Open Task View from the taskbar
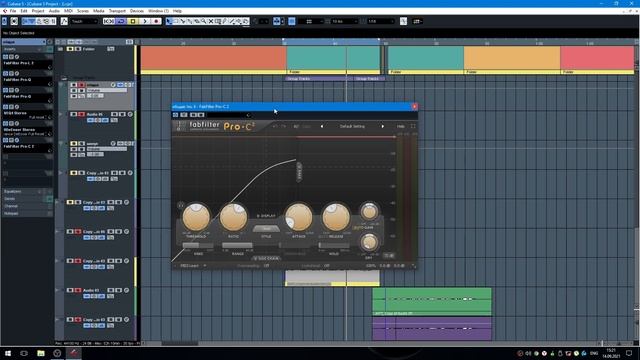 [24, 353]
